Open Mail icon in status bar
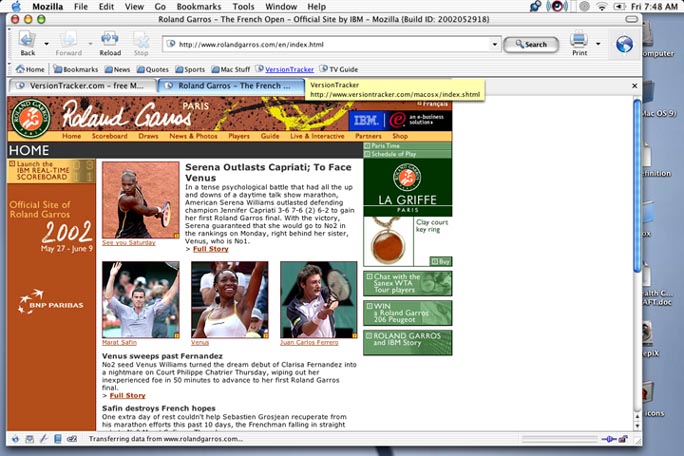 tap(29, 439)
